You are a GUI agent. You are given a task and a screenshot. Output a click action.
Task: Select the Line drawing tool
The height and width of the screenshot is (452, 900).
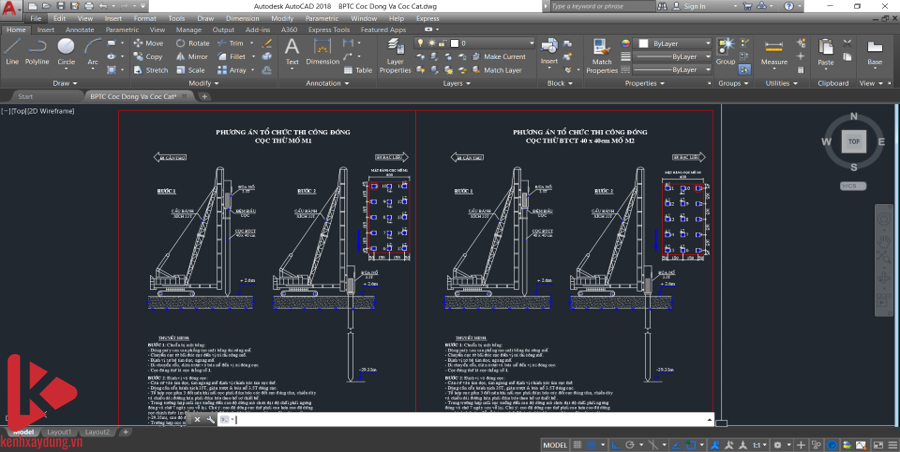tap(12, 50)
